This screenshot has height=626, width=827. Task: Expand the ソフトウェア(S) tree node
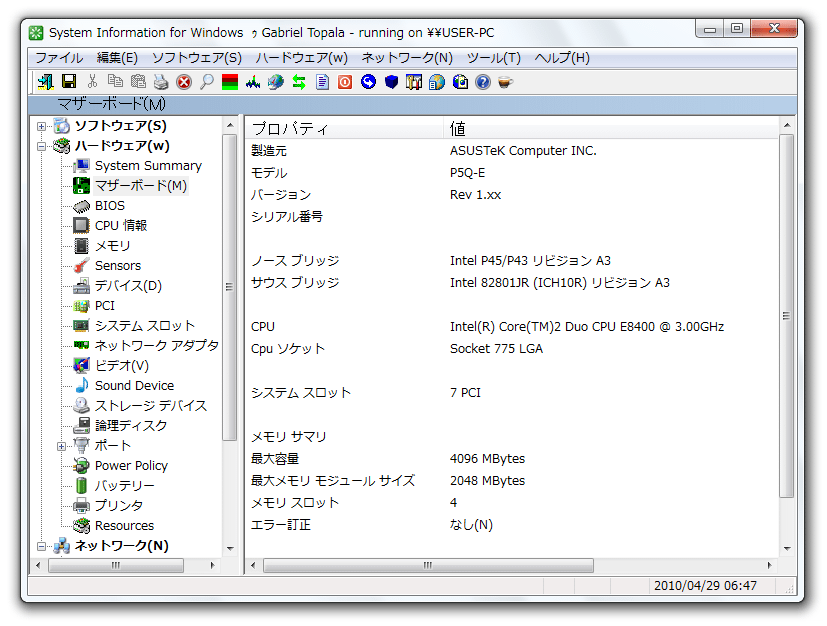[41, 126]
